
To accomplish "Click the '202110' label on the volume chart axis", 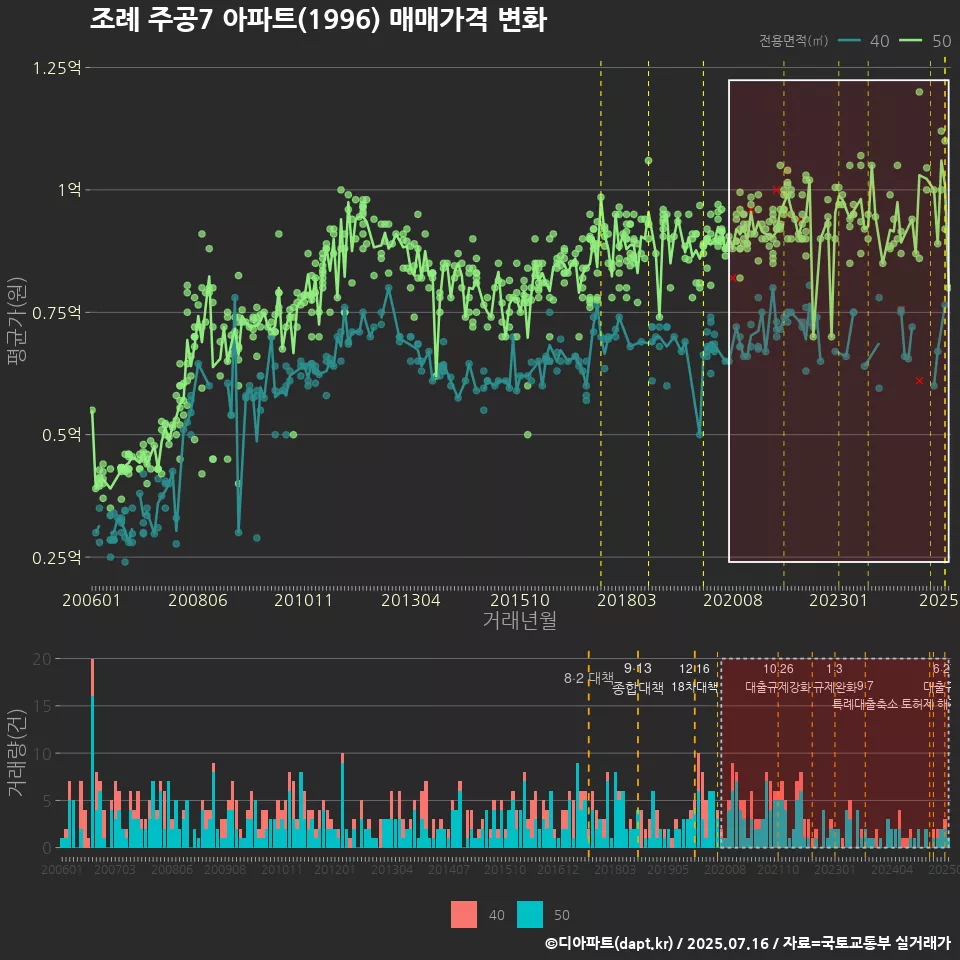I will pyautogui.click(x=778, y=869).
